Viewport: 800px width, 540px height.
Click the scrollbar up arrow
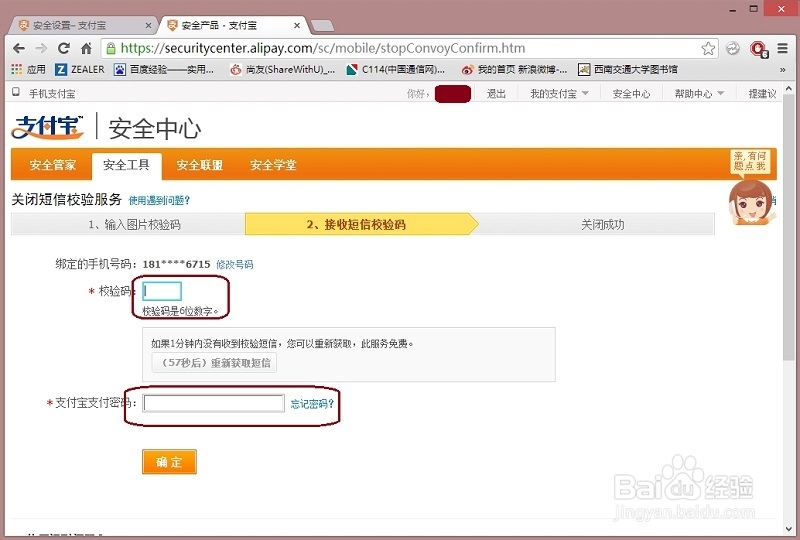[x=789, y=88]
